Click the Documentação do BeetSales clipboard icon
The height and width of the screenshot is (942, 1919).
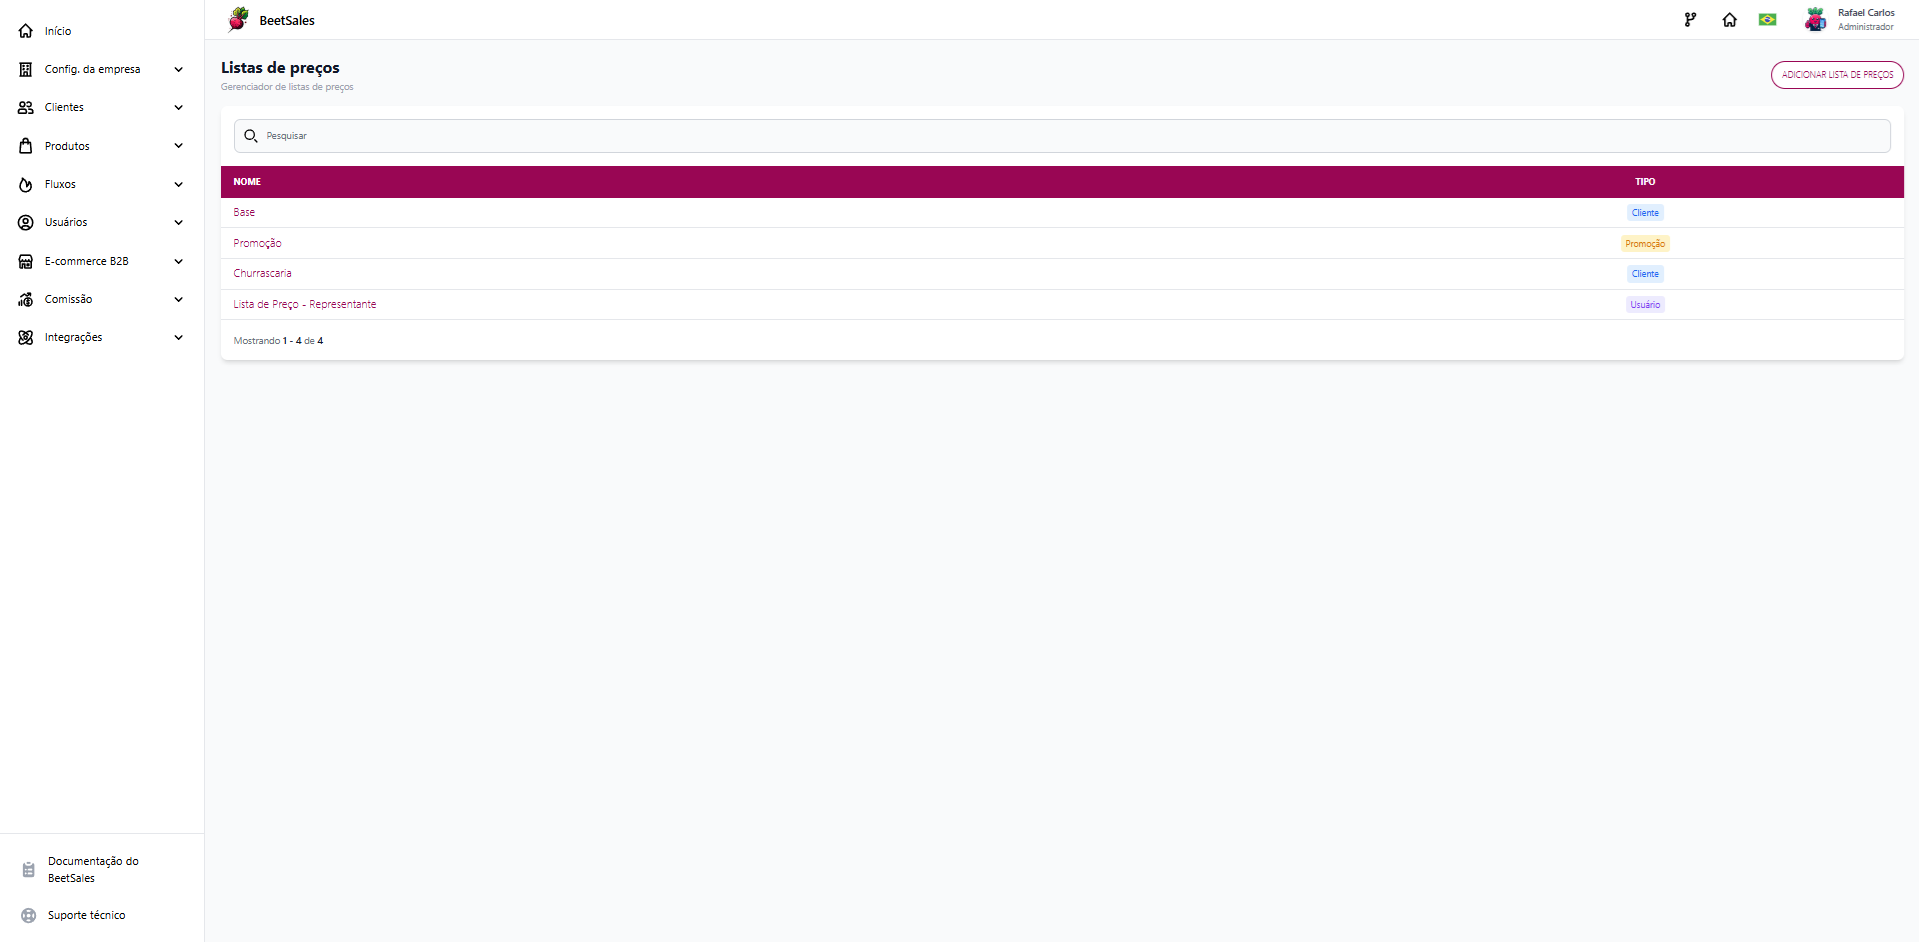pyautogui.click(x=29, y=869)
